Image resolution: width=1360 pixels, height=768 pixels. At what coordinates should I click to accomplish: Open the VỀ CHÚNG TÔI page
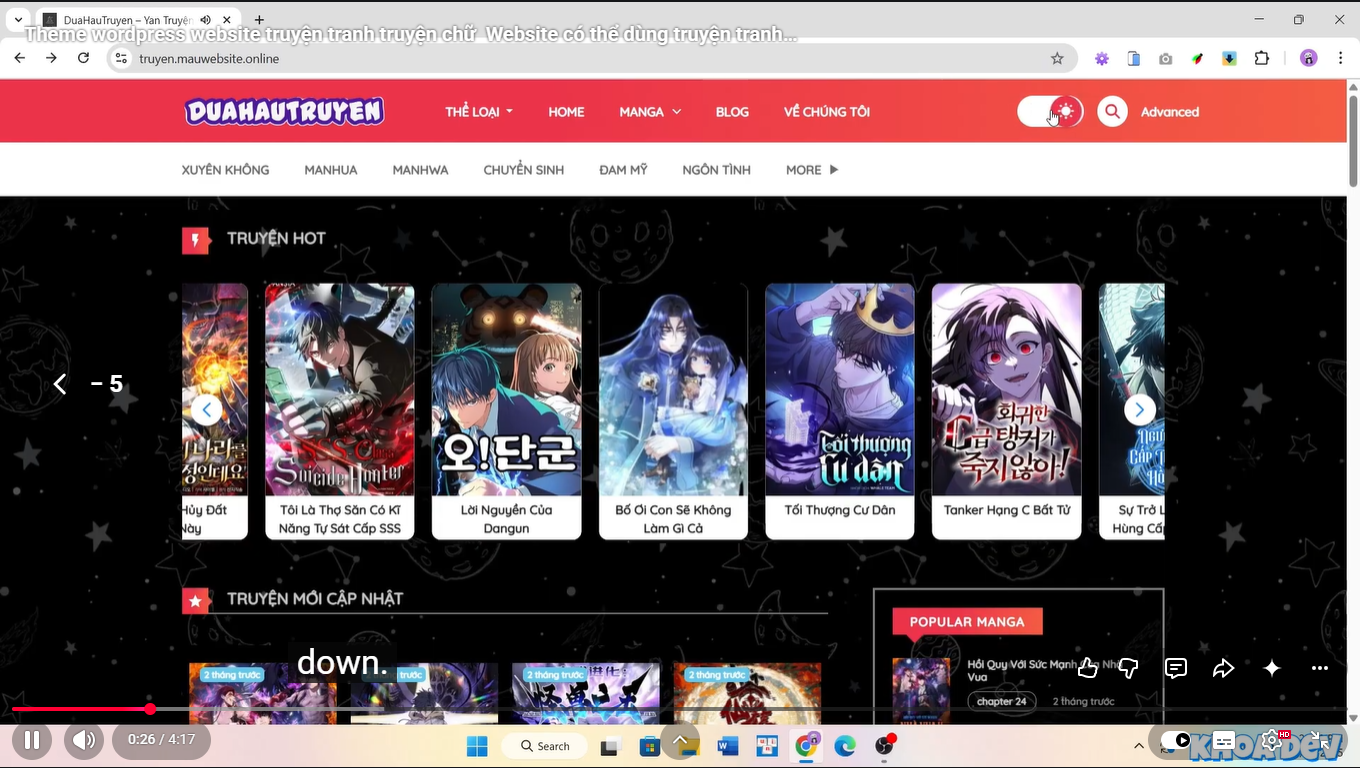[x=827, y=112]
